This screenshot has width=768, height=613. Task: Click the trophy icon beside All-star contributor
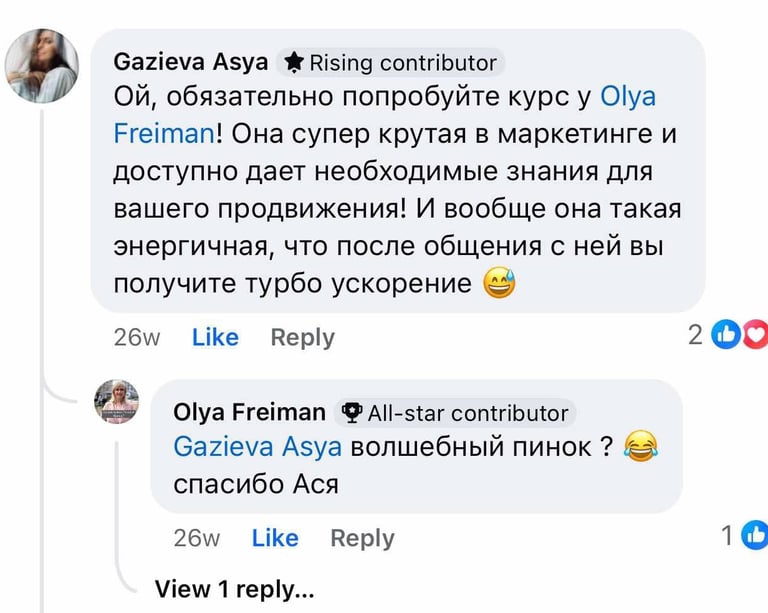[351, 413]
